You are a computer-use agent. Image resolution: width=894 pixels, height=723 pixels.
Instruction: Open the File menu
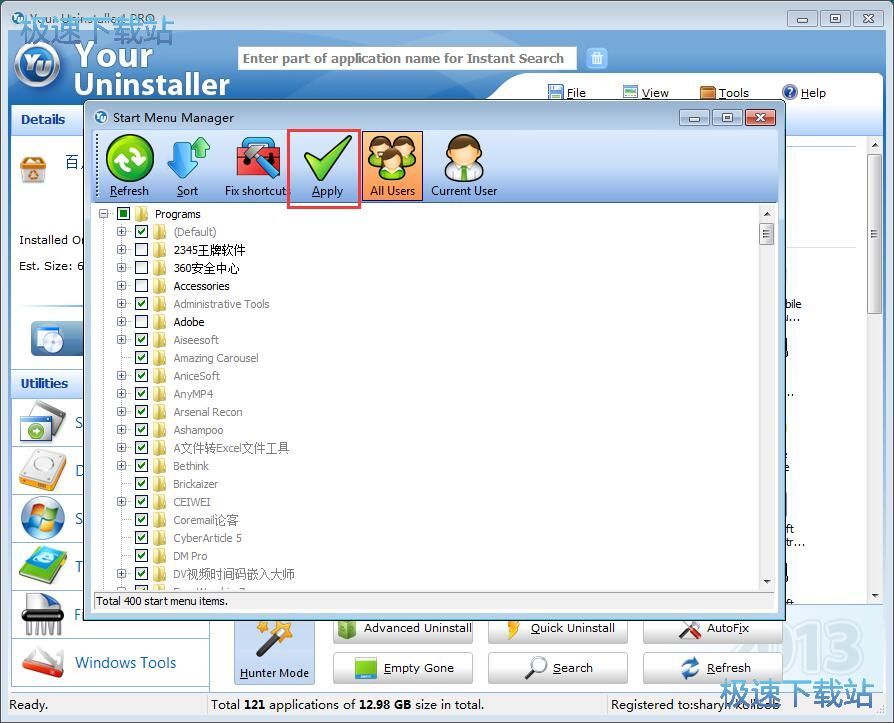567,92
